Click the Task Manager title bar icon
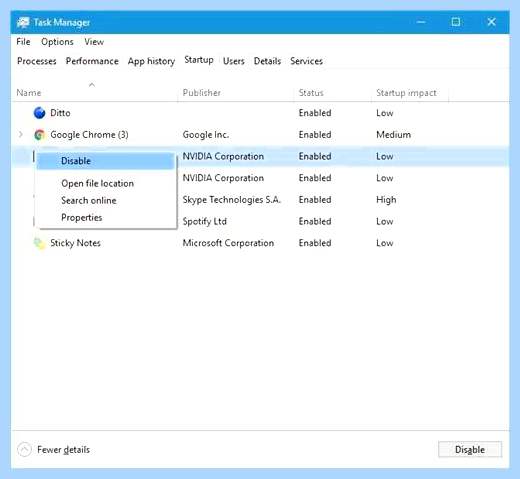Image resolution: width=520 pixels, height=479 pixels. [x=23, y=22]
